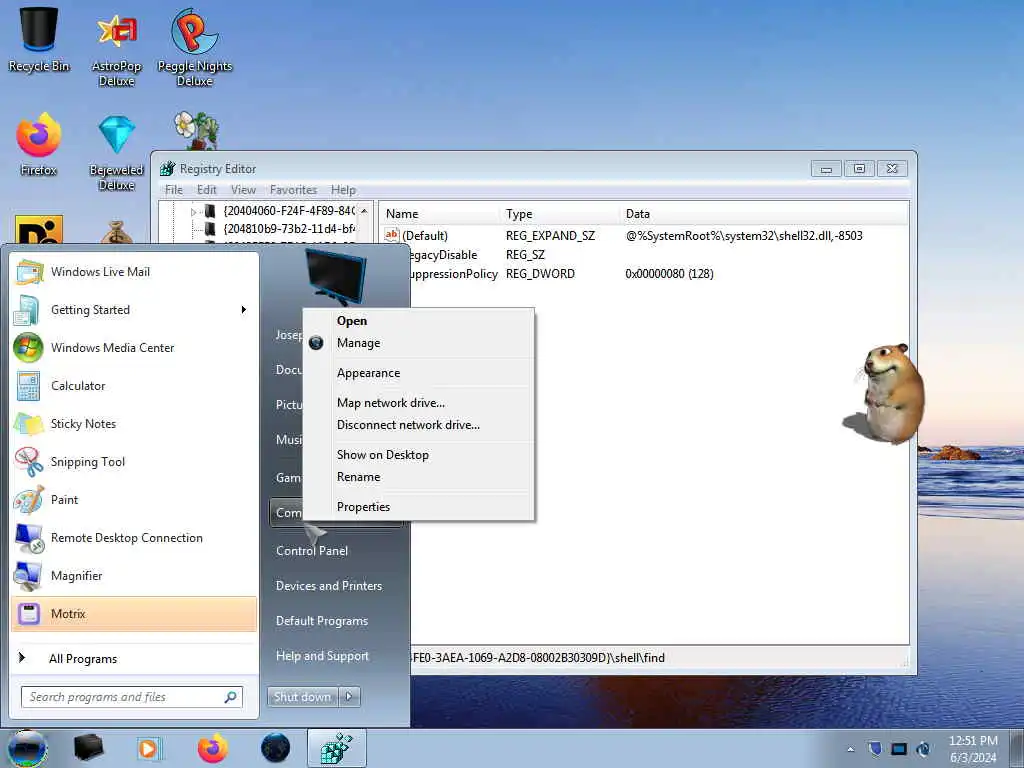Click the Magnifier icon
1024x768 pixels.
click(28, 576)
